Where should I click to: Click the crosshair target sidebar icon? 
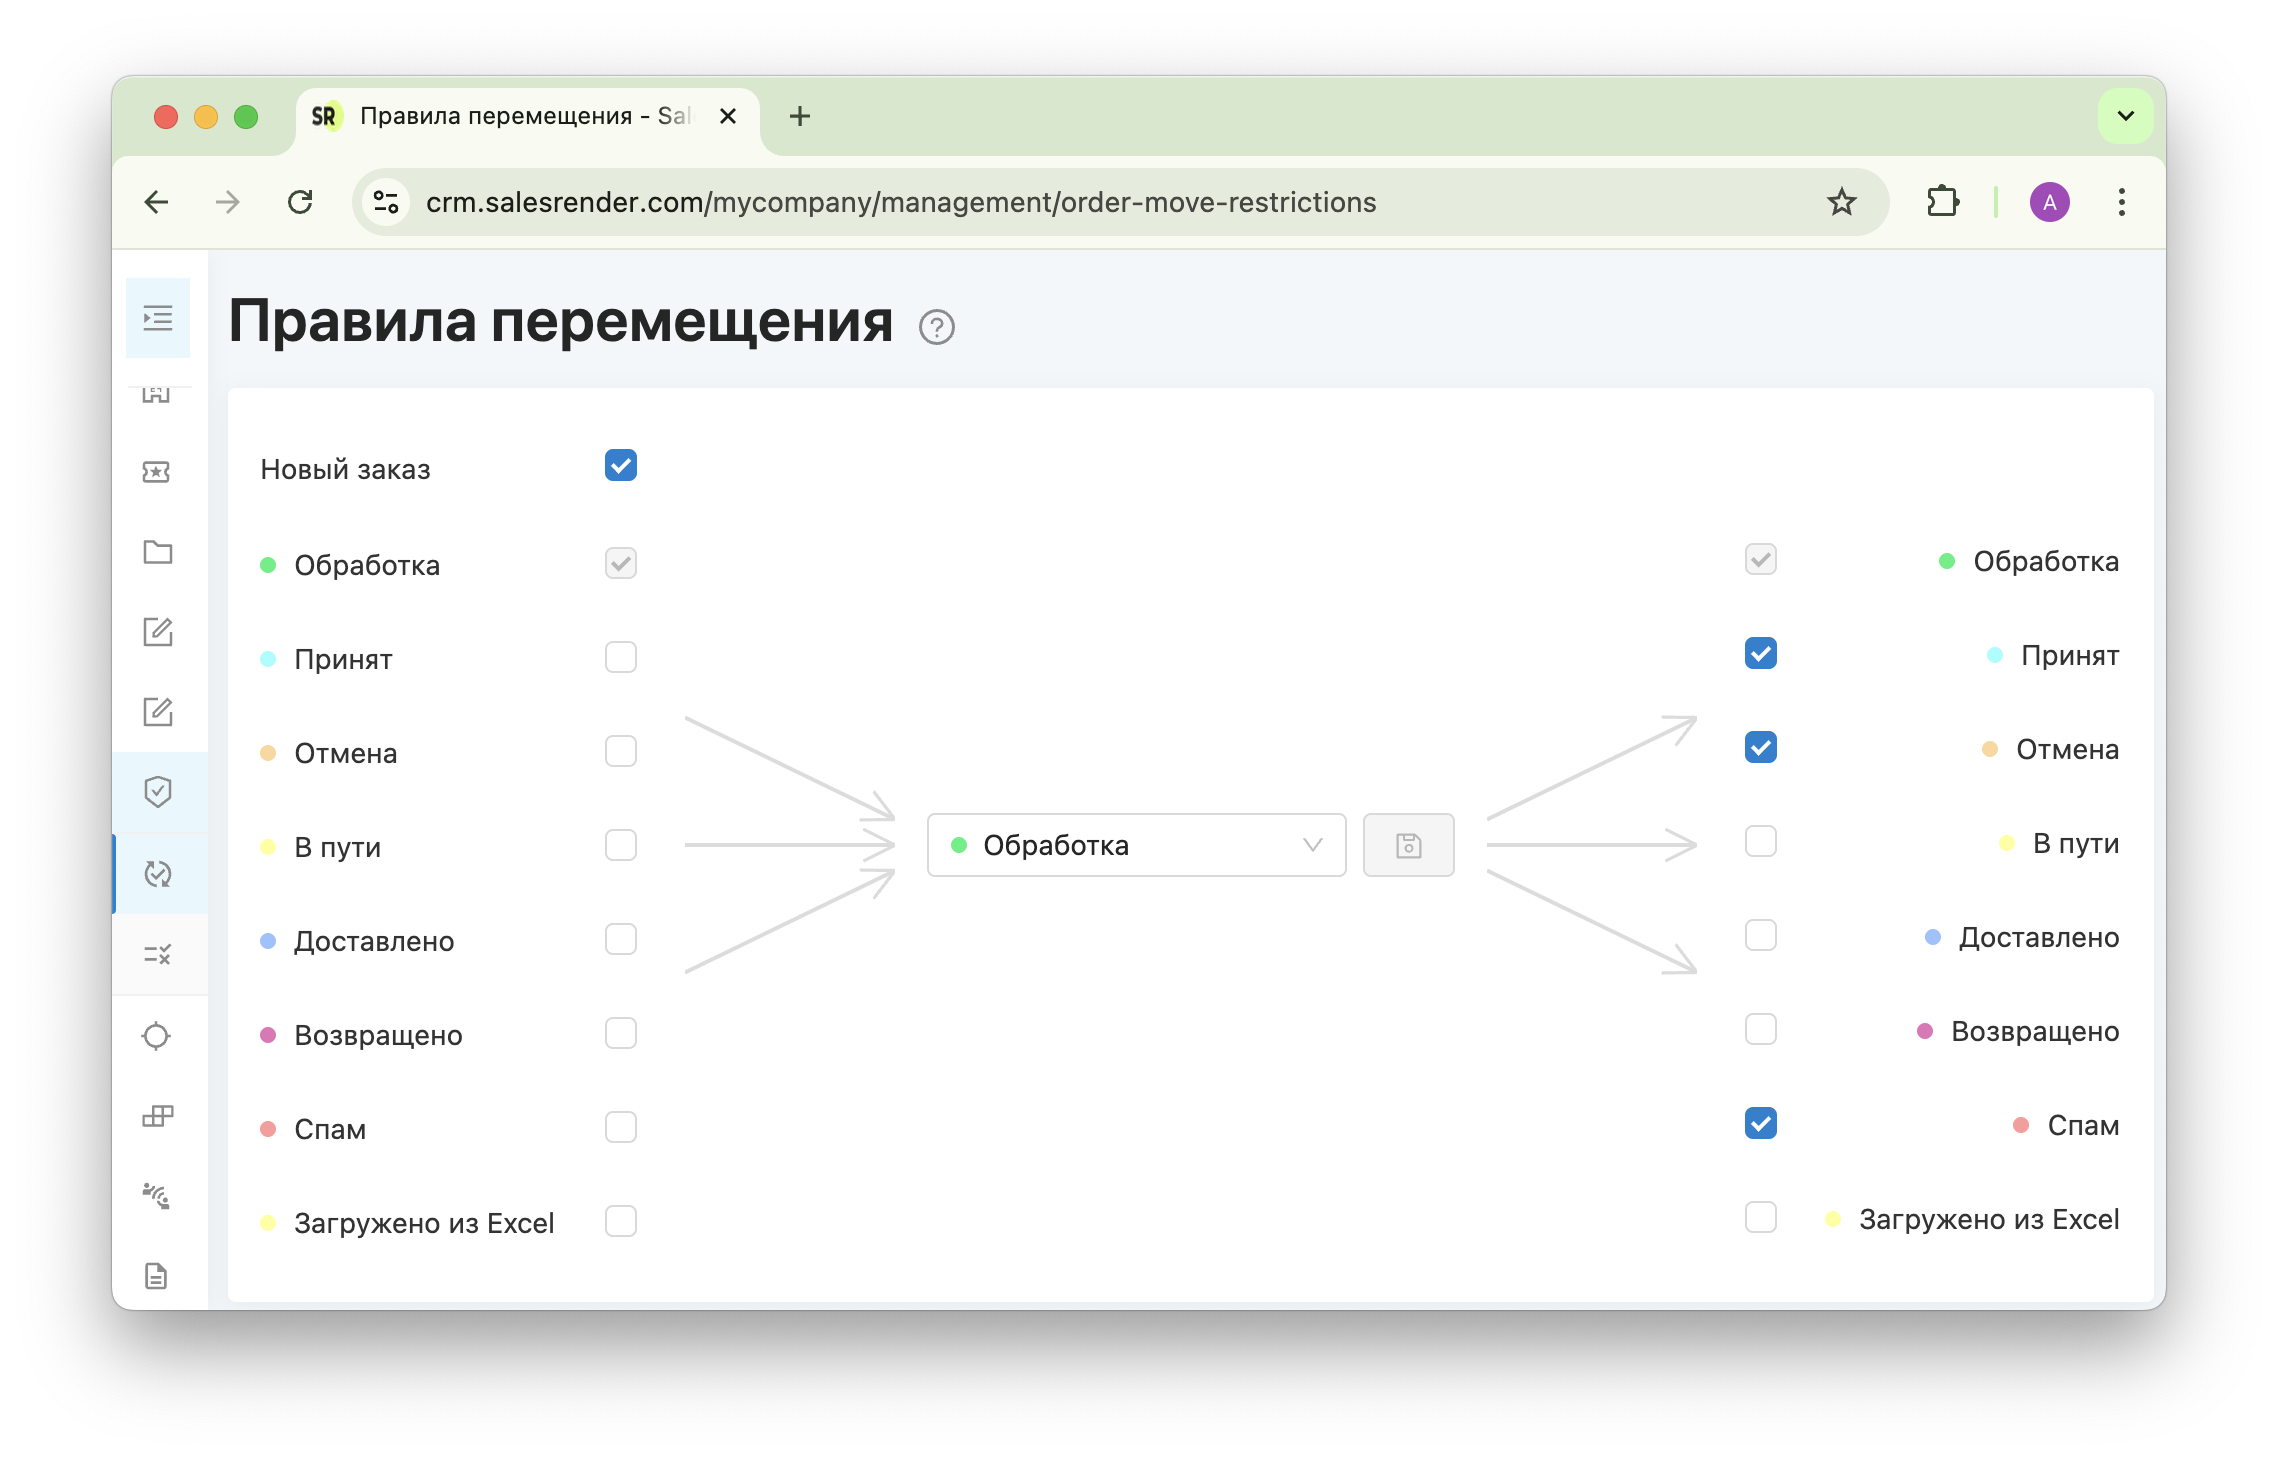click(x=157, y=1036)
